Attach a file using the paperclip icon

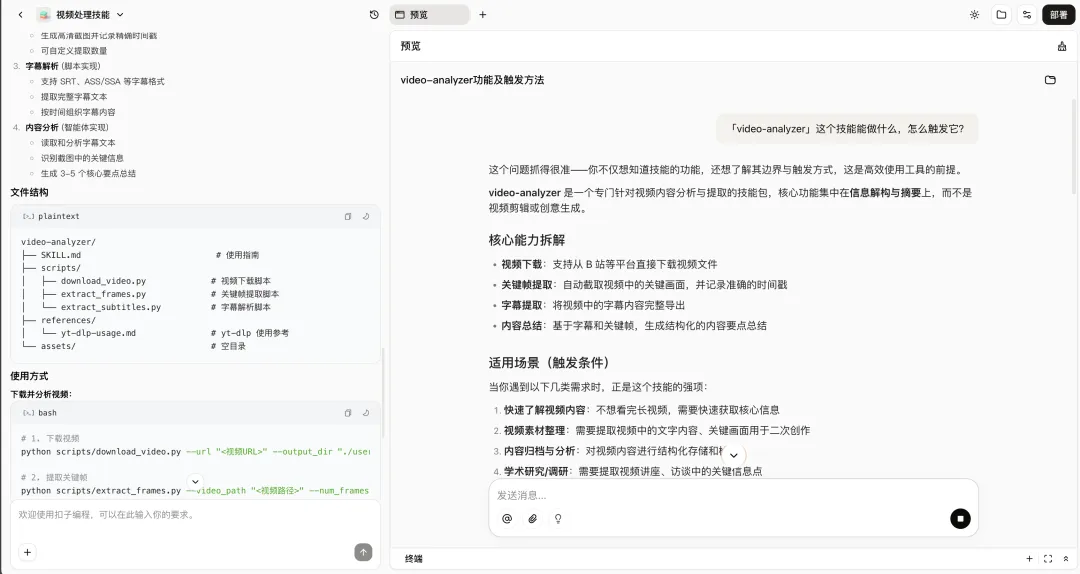533,519
